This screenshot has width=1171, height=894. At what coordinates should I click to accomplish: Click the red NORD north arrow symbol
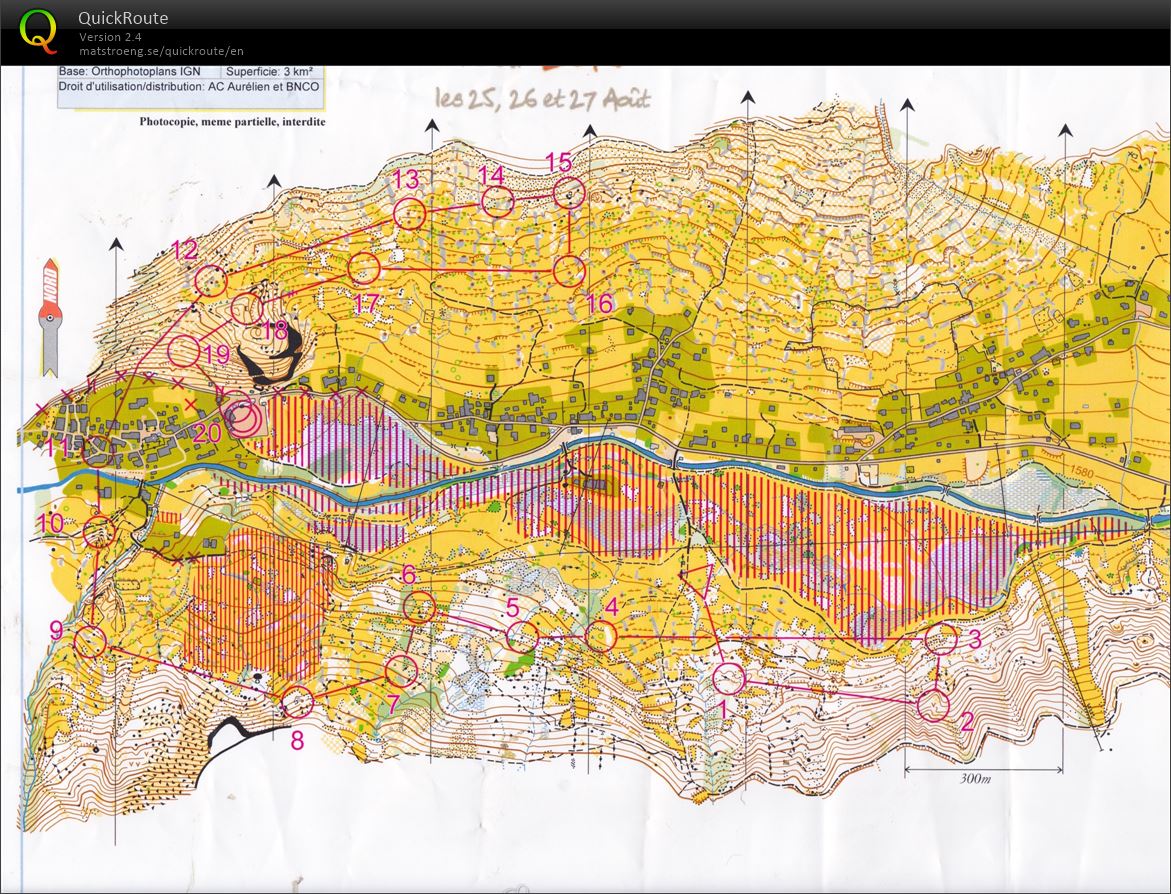tap(50, 317)
